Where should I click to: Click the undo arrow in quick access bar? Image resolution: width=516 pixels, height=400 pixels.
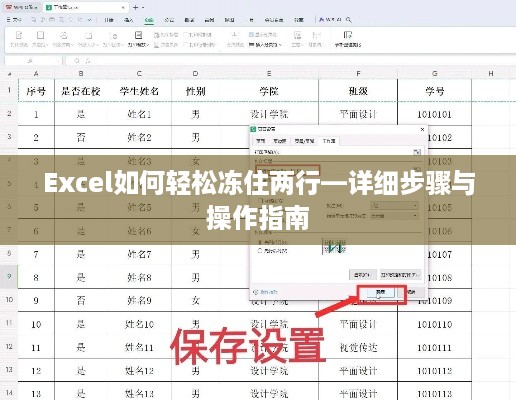coord(71,20)
